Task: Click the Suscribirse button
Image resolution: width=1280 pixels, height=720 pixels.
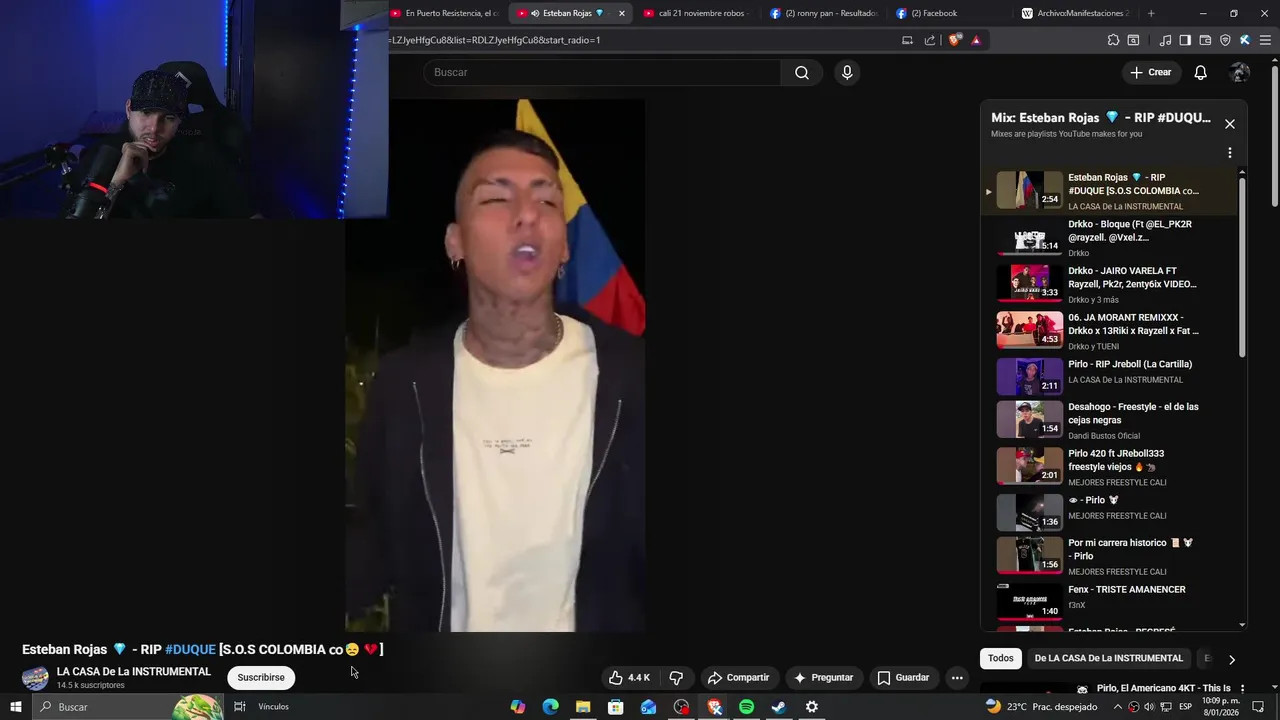Action: pos(261,678)
